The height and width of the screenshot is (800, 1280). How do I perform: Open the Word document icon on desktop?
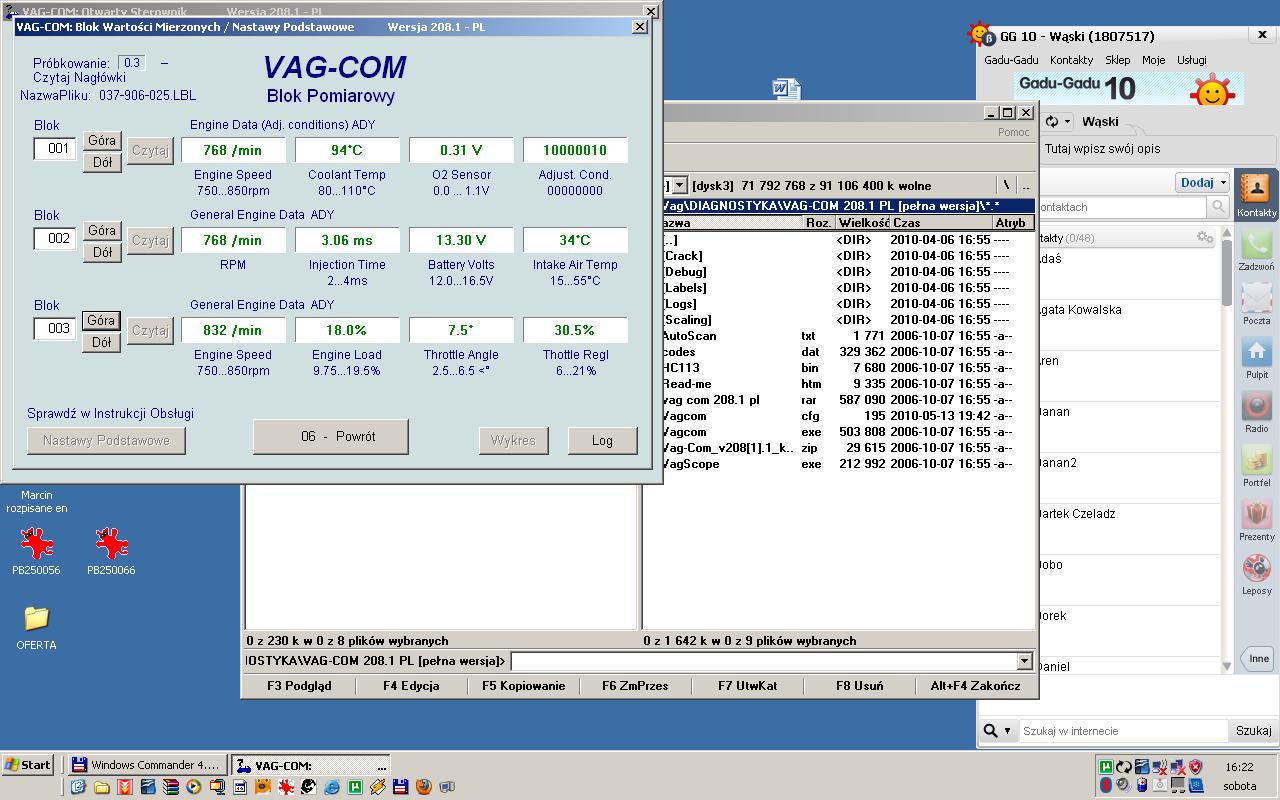[x=786, y=89]
